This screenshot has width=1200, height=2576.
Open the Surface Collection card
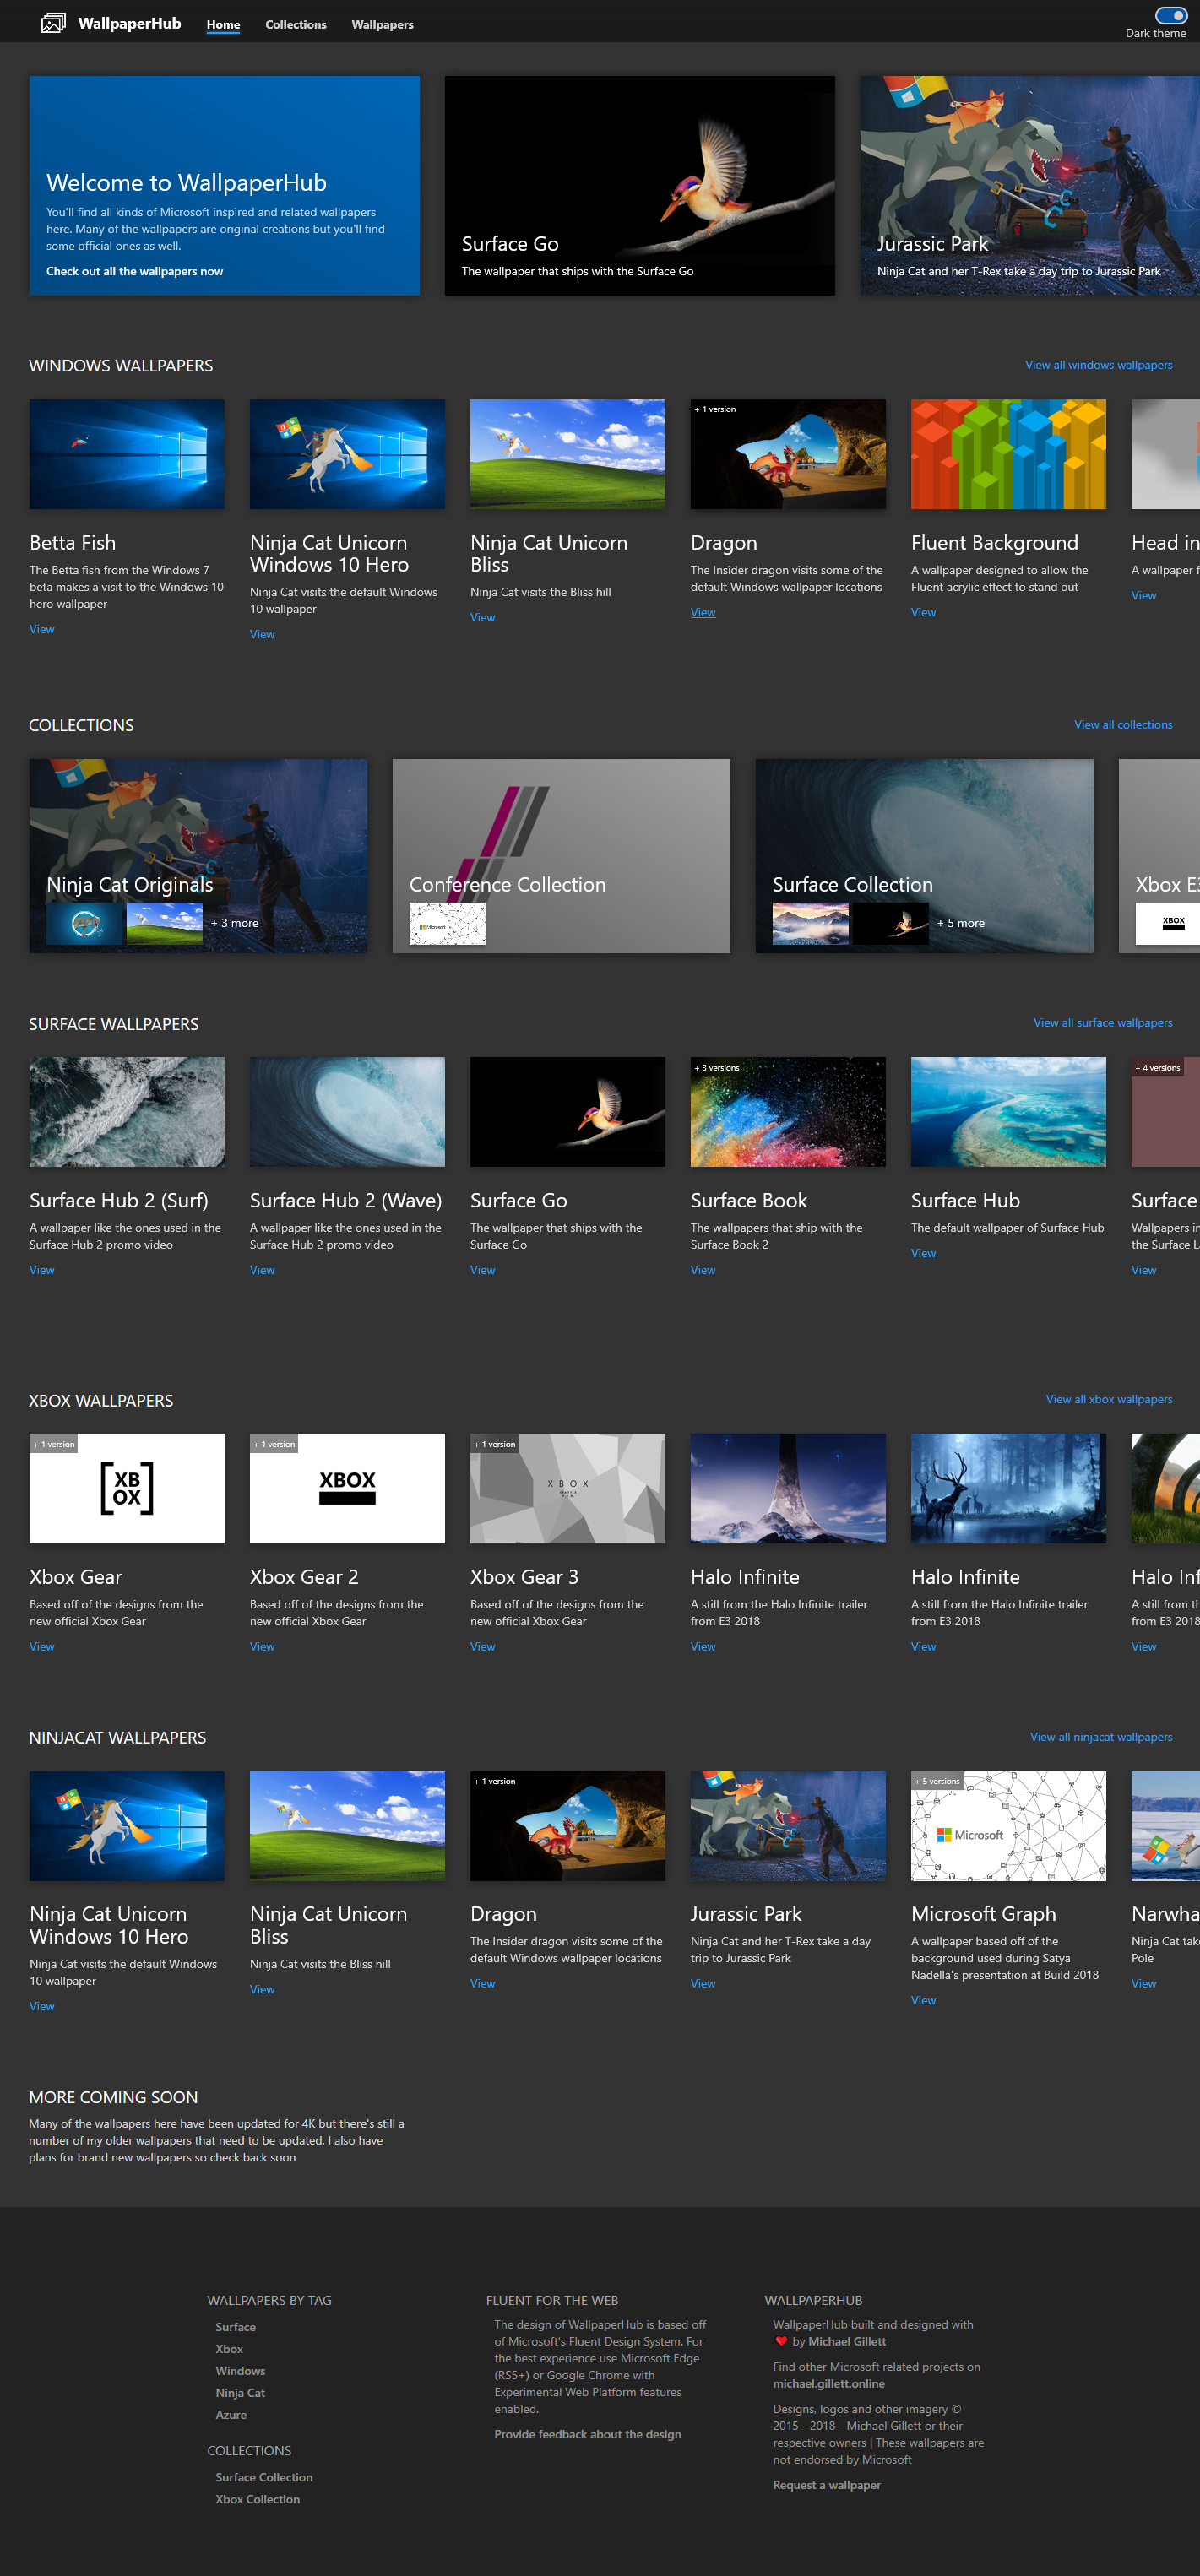point(924,855)
